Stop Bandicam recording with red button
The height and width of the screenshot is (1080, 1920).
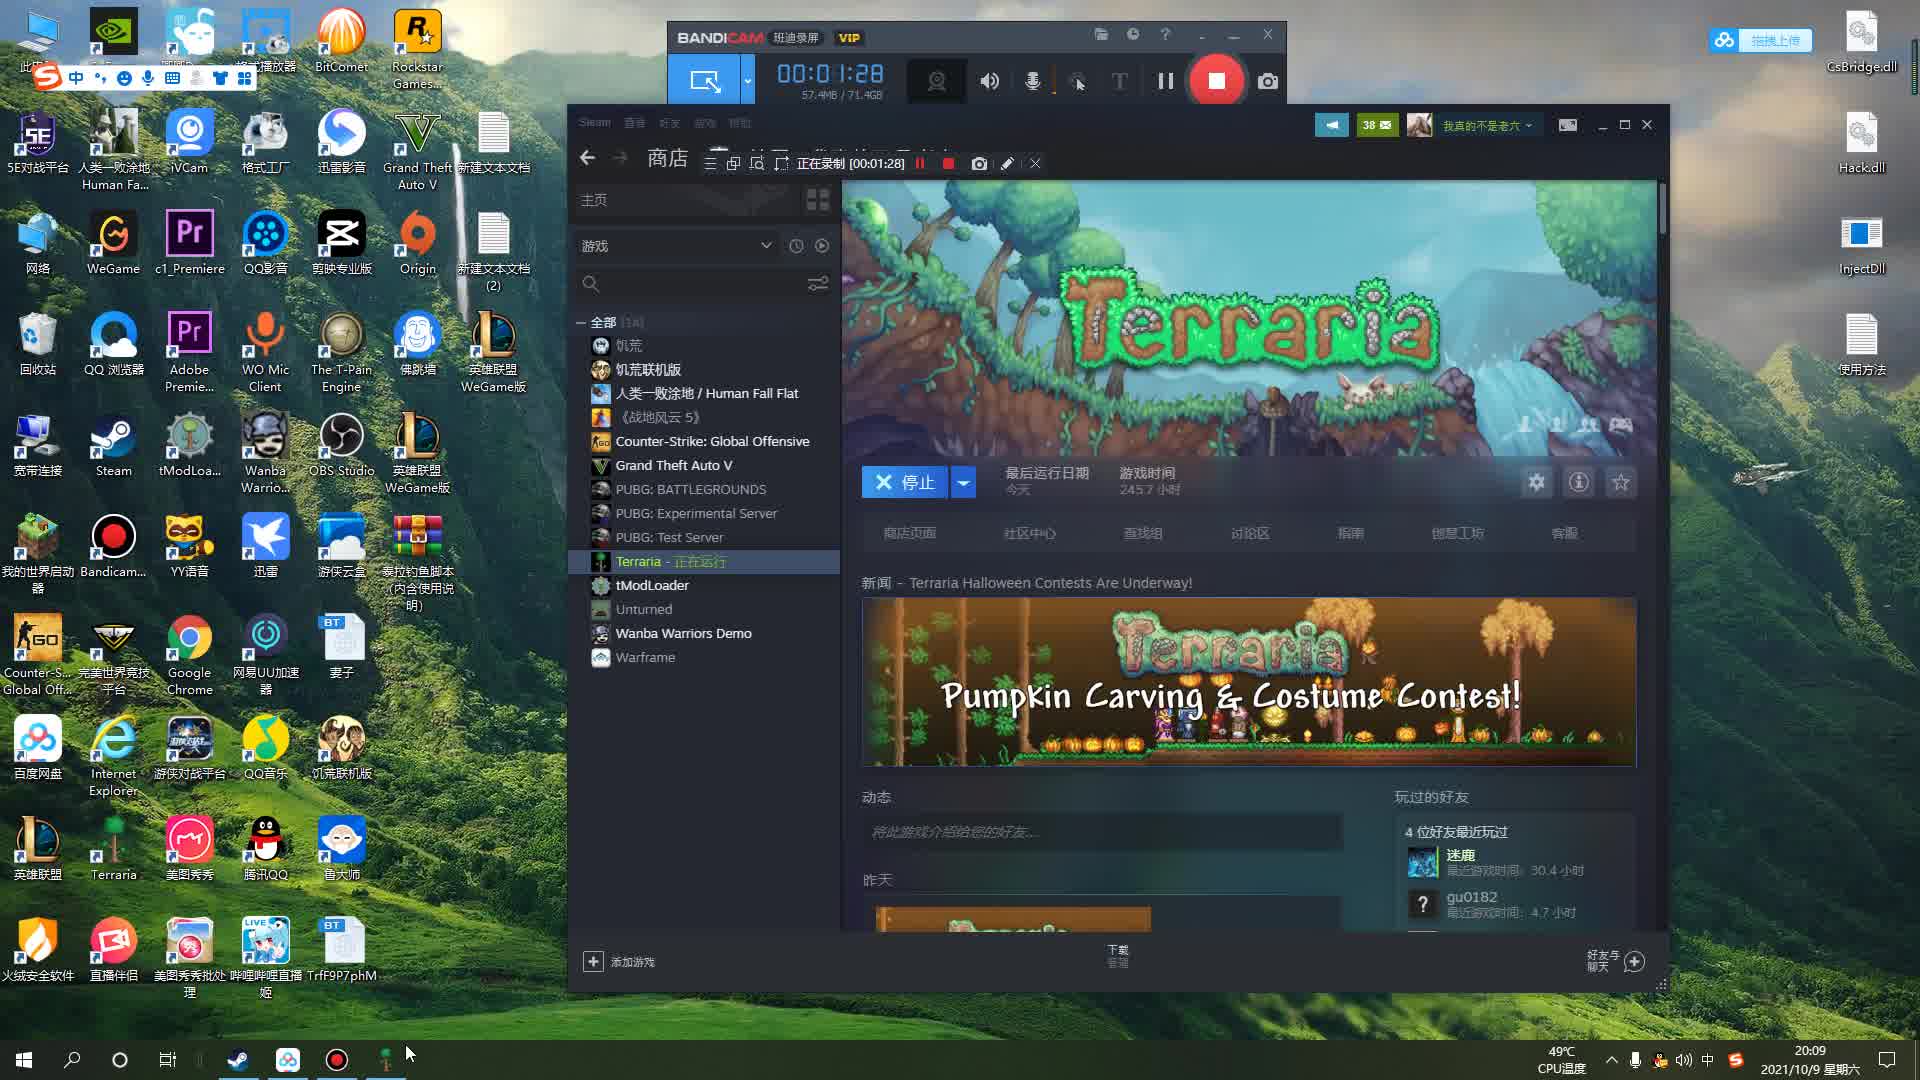1216,81
